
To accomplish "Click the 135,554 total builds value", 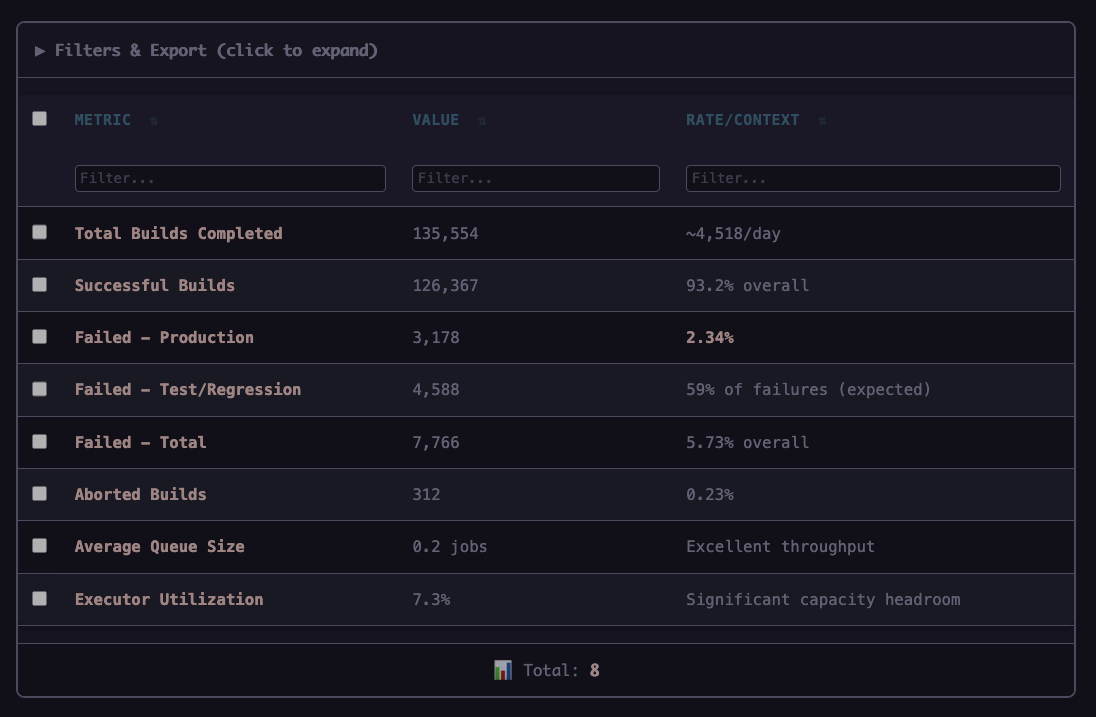I will 445,234.
